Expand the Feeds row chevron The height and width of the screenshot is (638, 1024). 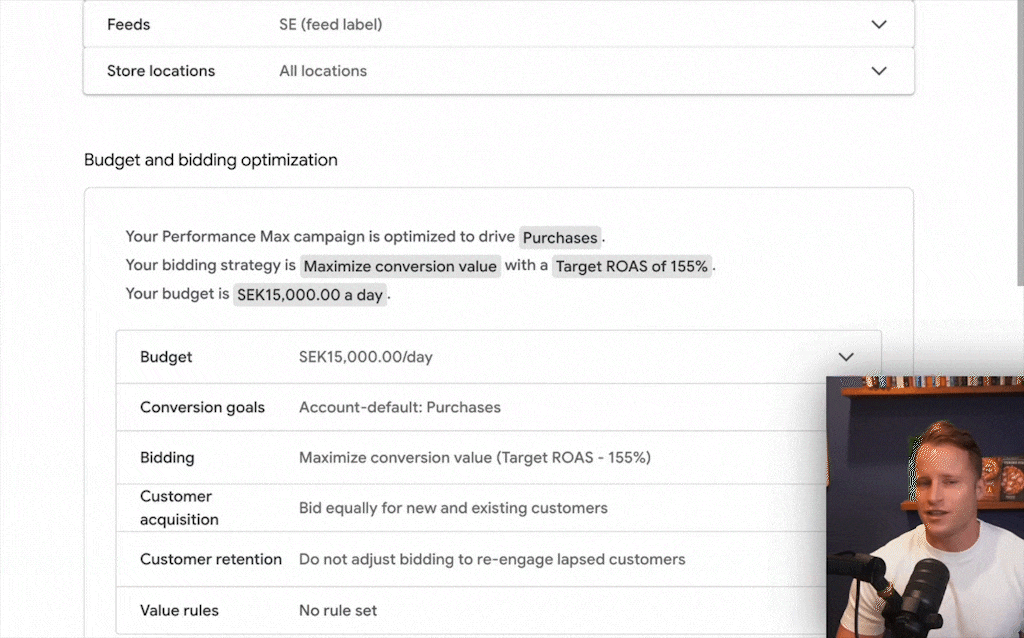[879, 24]
